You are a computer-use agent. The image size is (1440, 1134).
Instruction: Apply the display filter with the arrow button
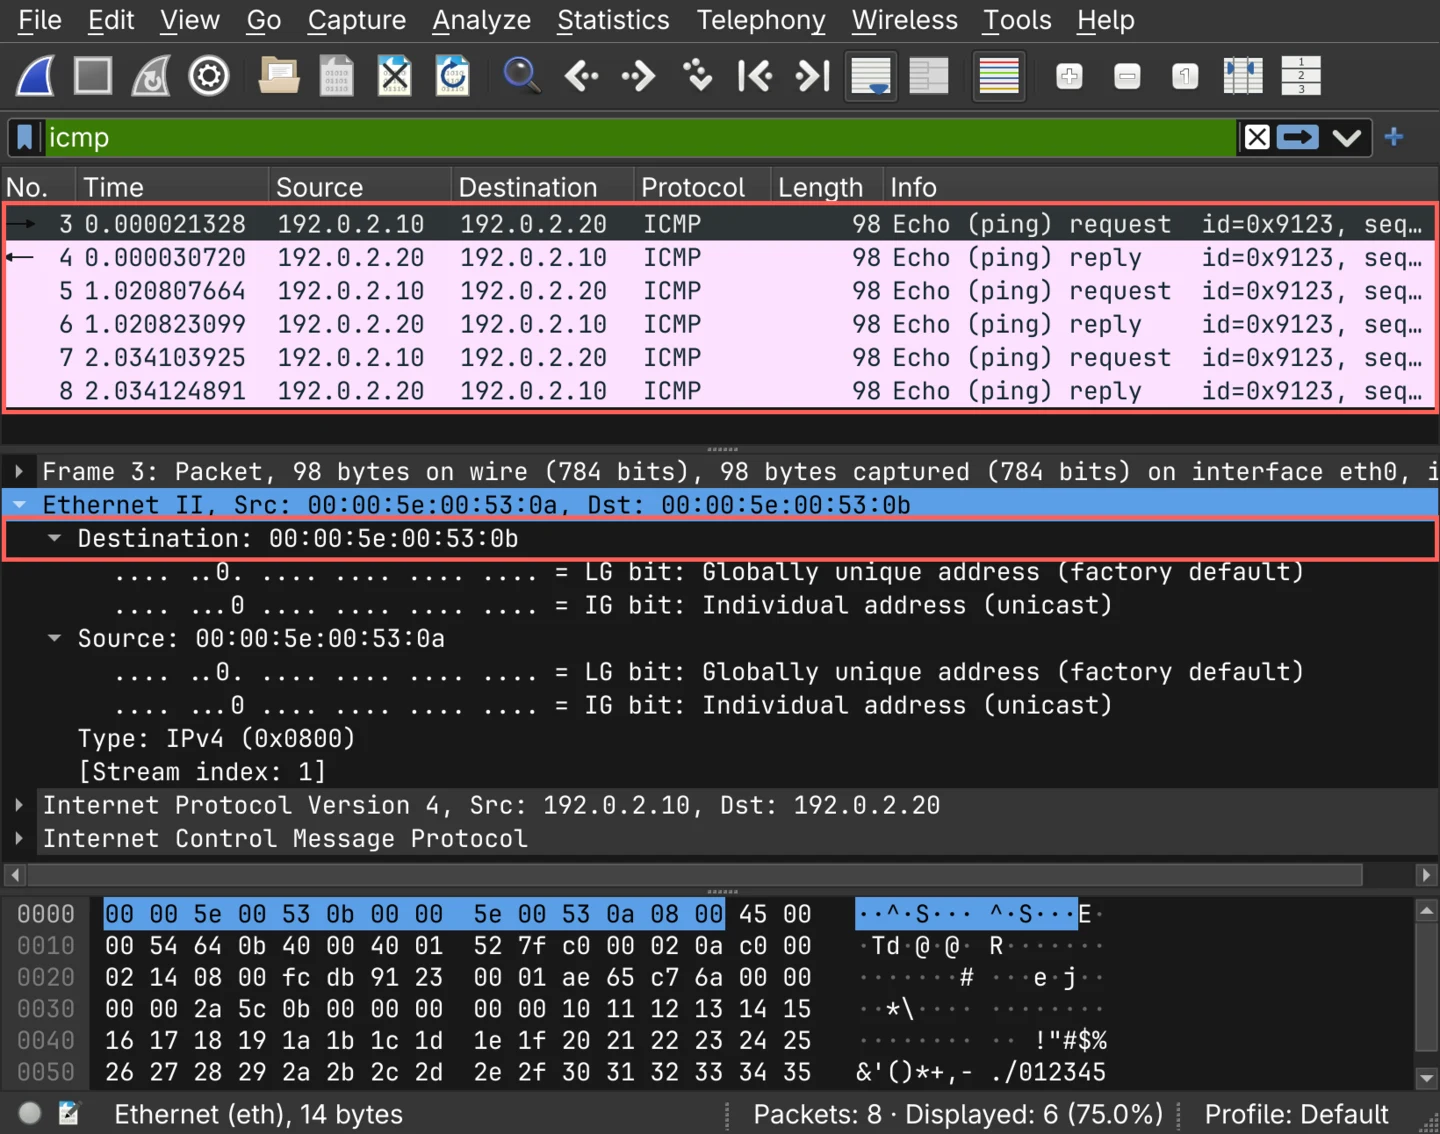point(1298,137)
